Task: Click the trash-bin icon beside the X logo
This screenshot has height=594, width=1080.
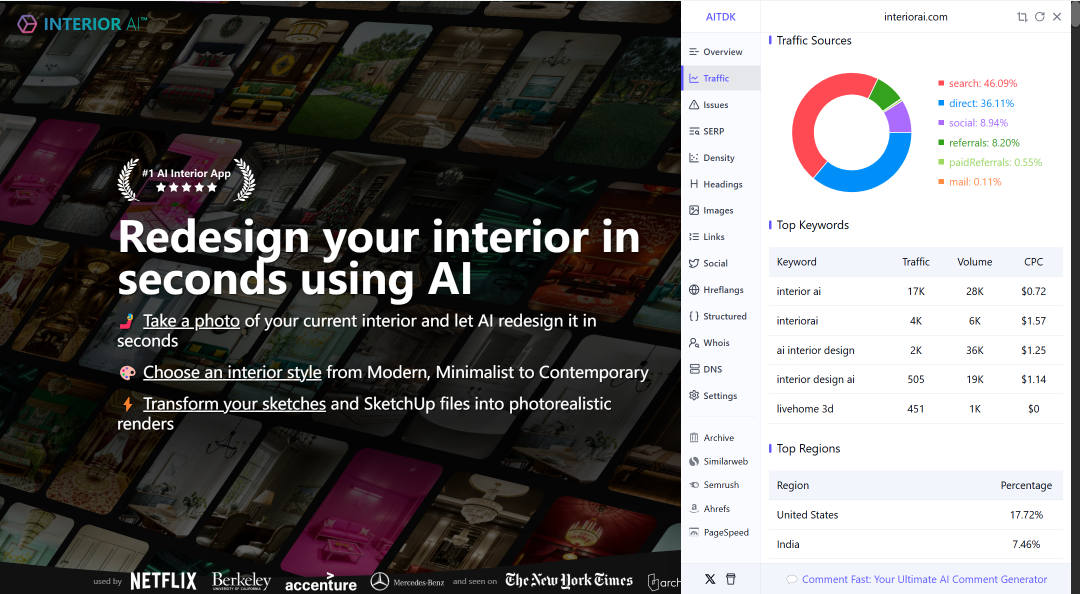Action: [731, 579]
